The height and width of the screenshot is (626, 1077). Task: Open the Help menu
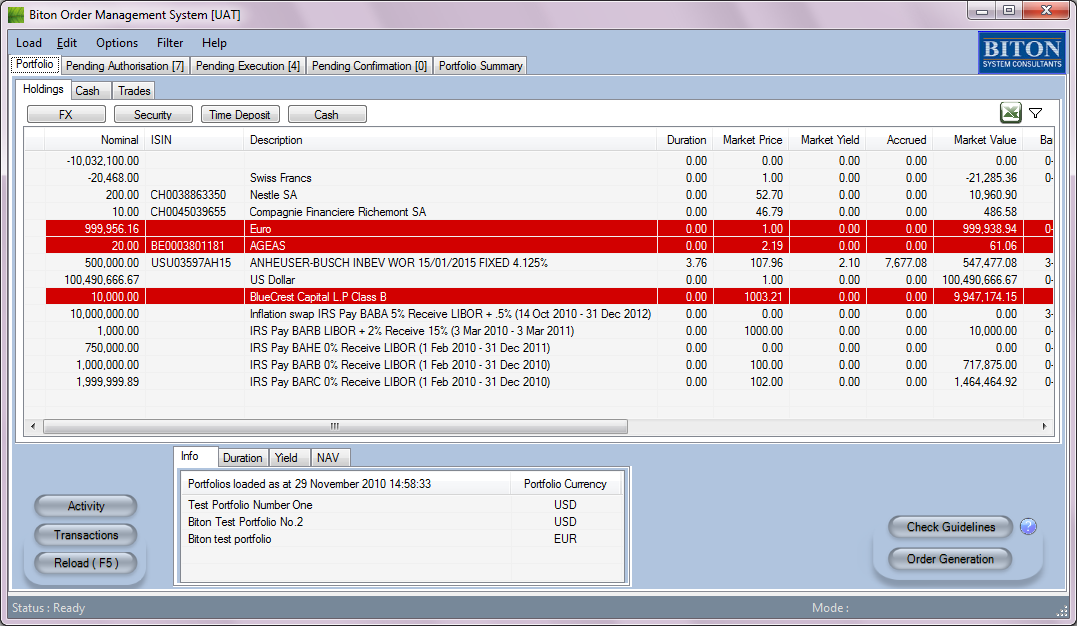(214, 43)
